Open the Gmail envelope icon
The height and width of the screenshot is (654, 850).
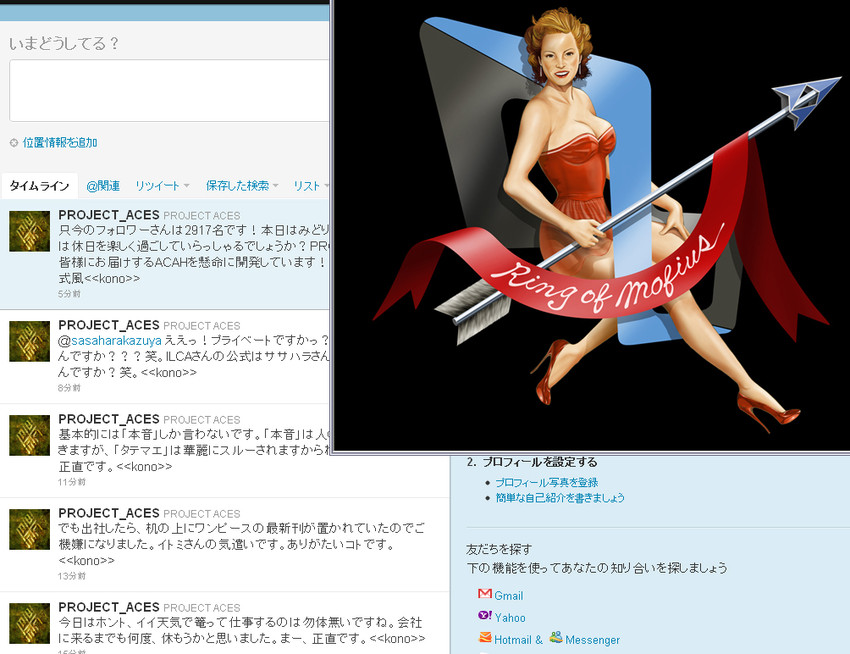[485, 594]
